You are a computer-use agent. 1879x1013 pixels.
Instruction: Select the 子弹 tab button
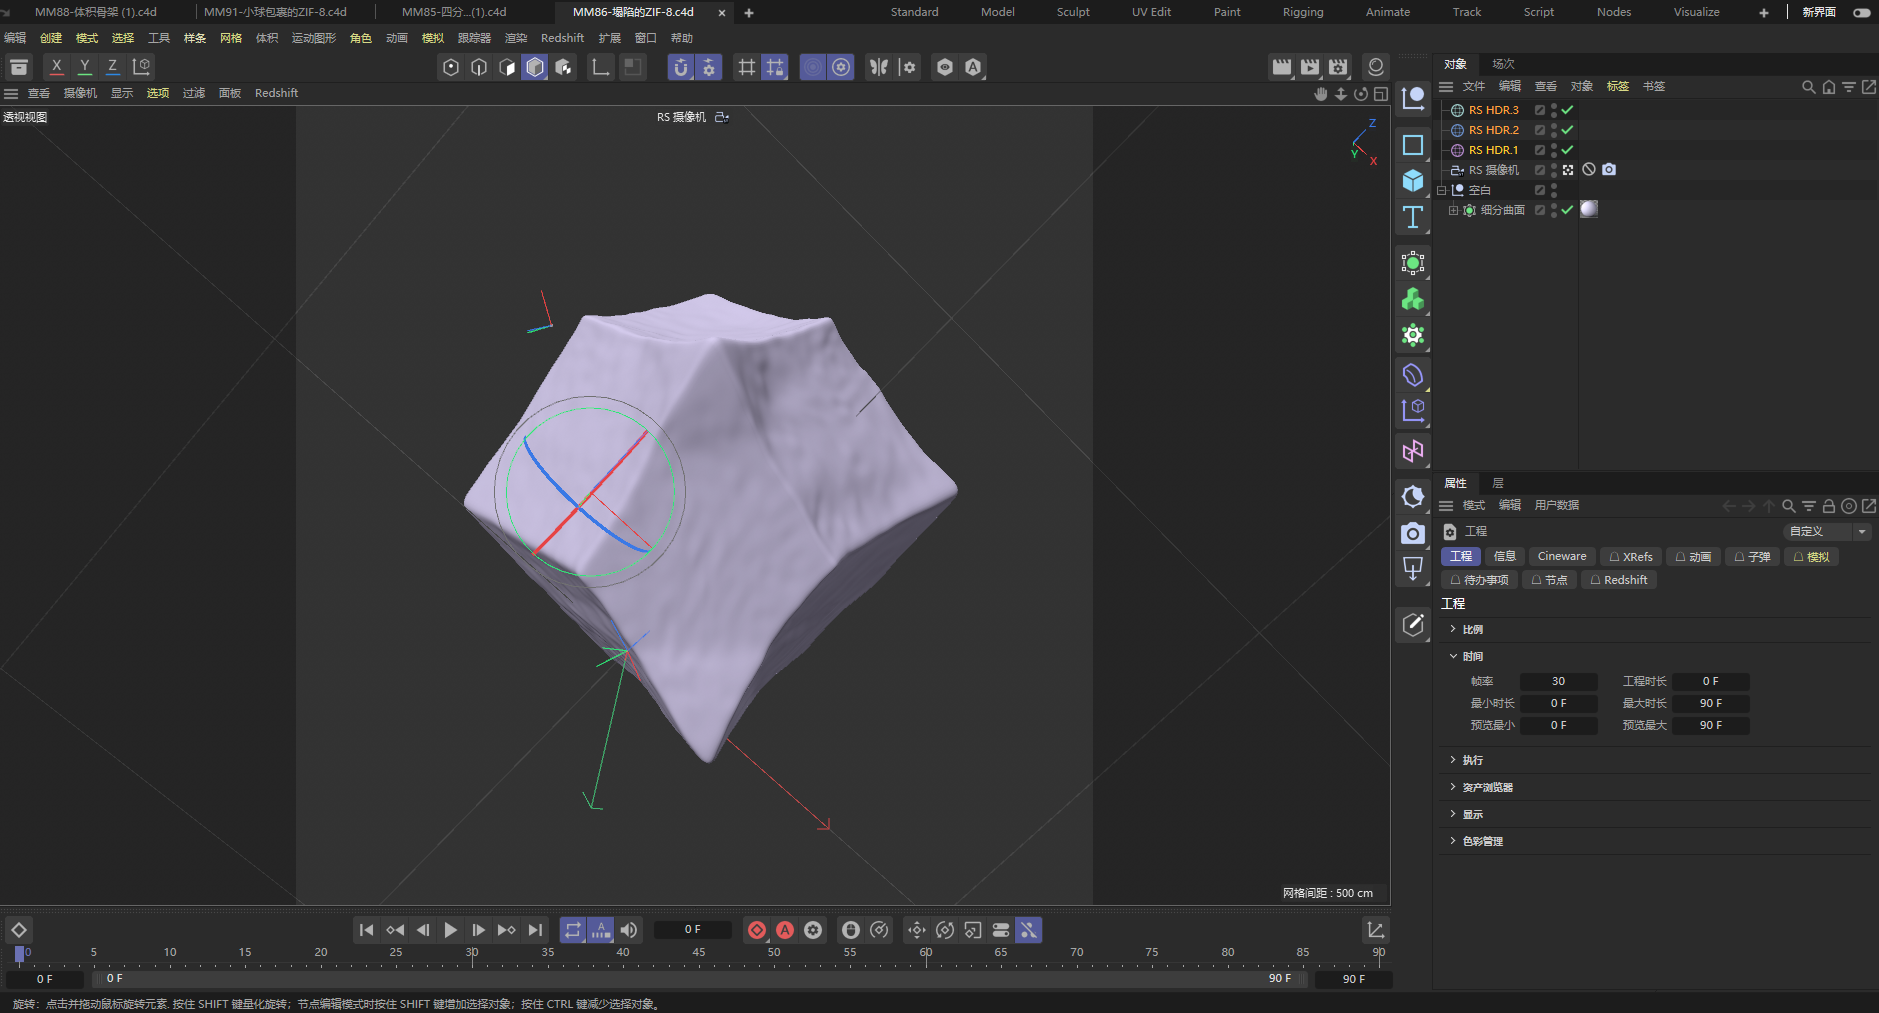click(1752, 557)
